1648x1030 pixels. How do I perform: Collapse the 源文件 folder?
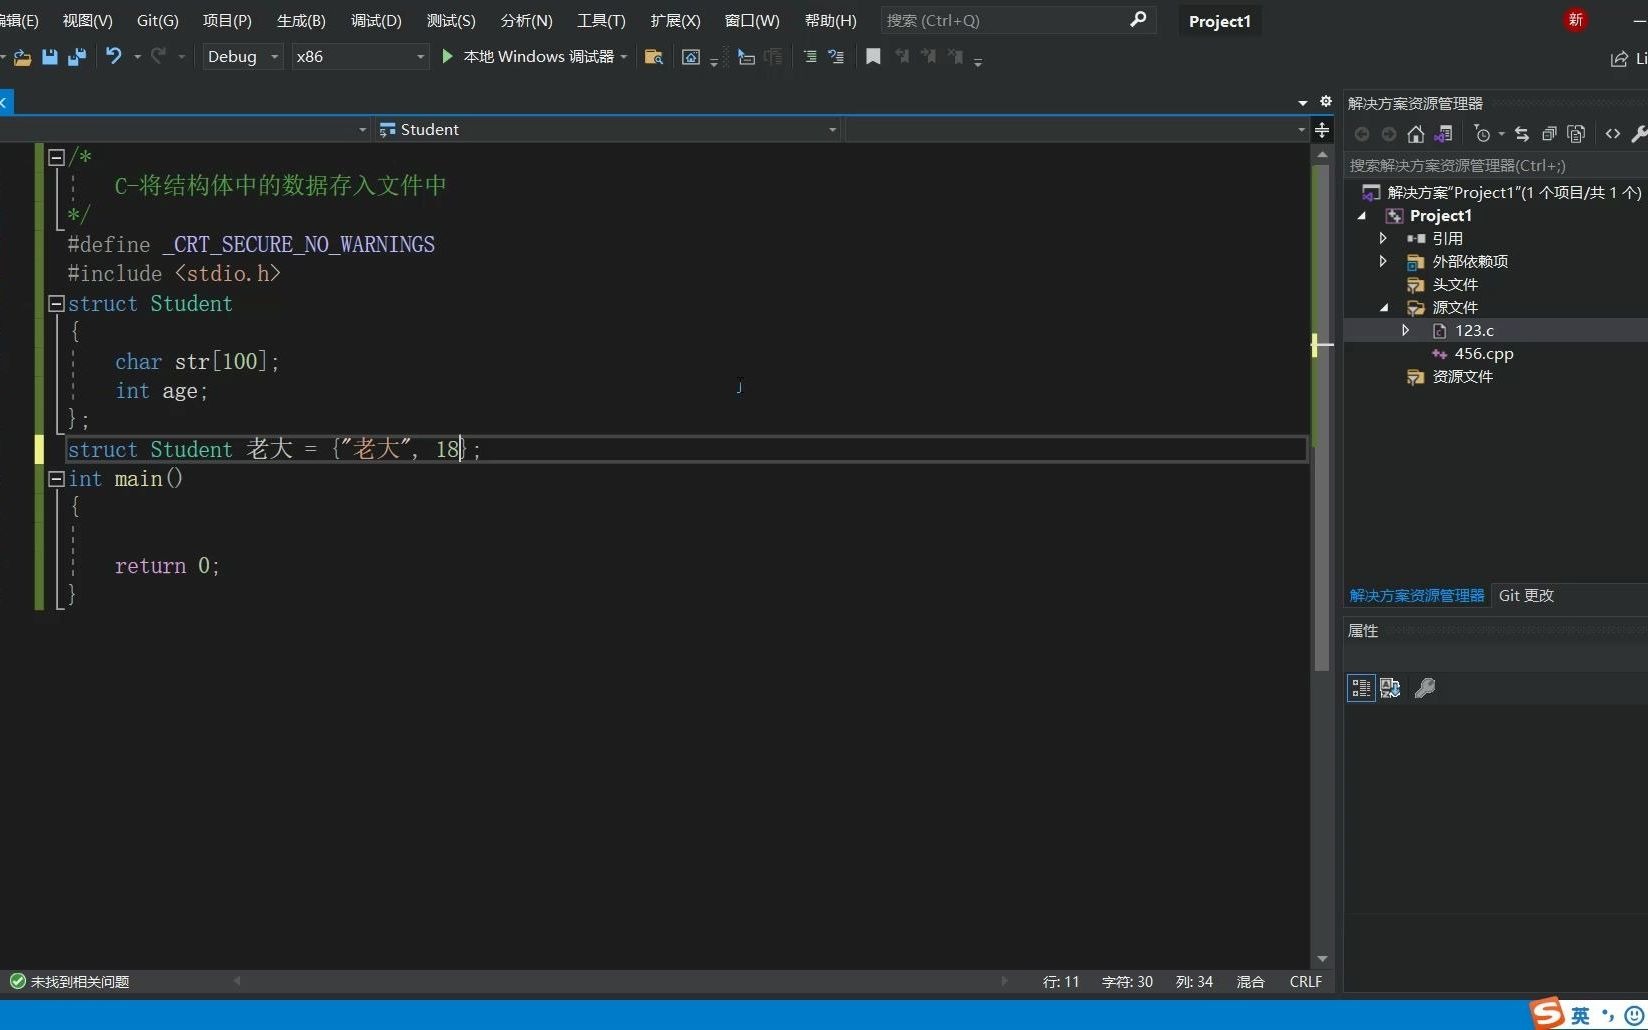[1385, 308]
